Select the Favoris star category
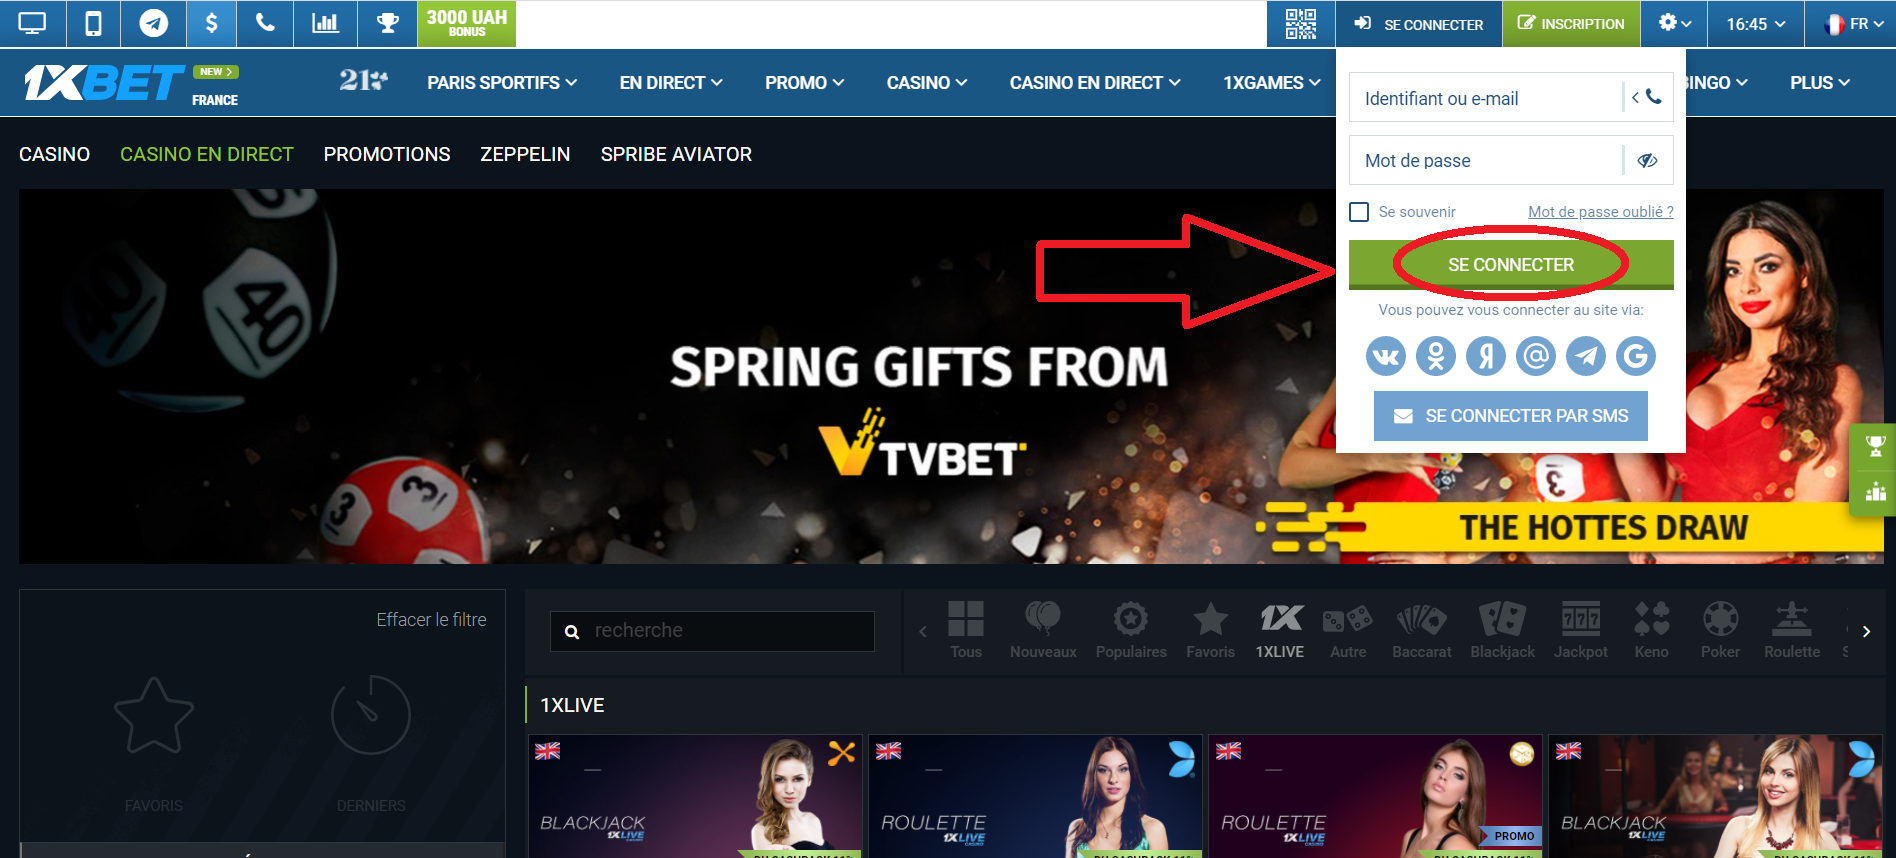Viewport: 1896px width, 858px height. click(1210, 630)
